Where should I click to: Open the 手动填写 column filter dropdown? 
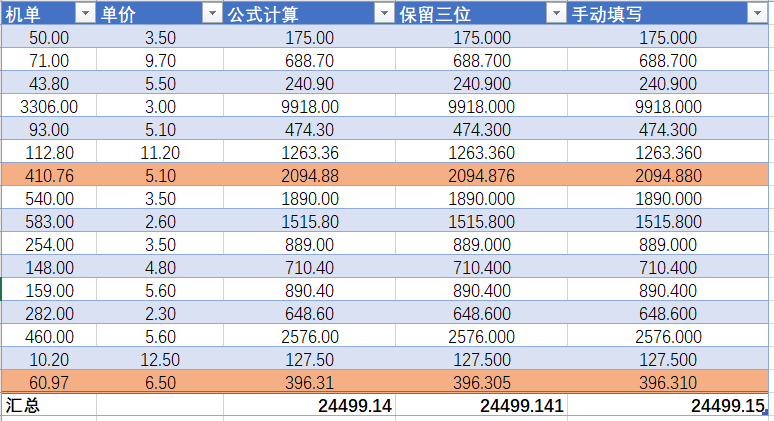(x=757, y=13)
